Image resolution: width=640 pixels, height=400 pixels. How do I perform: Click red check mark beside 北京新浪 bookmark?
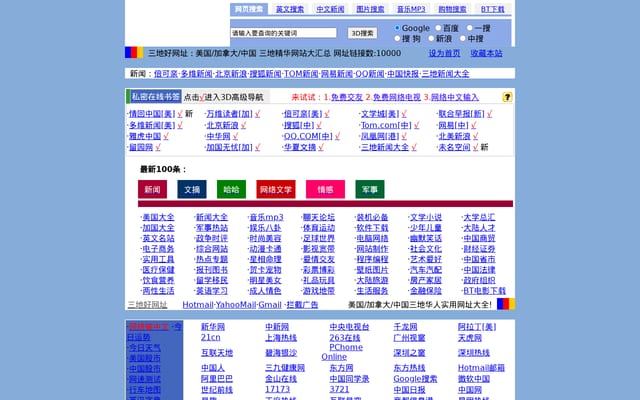[x=243, y=125]
